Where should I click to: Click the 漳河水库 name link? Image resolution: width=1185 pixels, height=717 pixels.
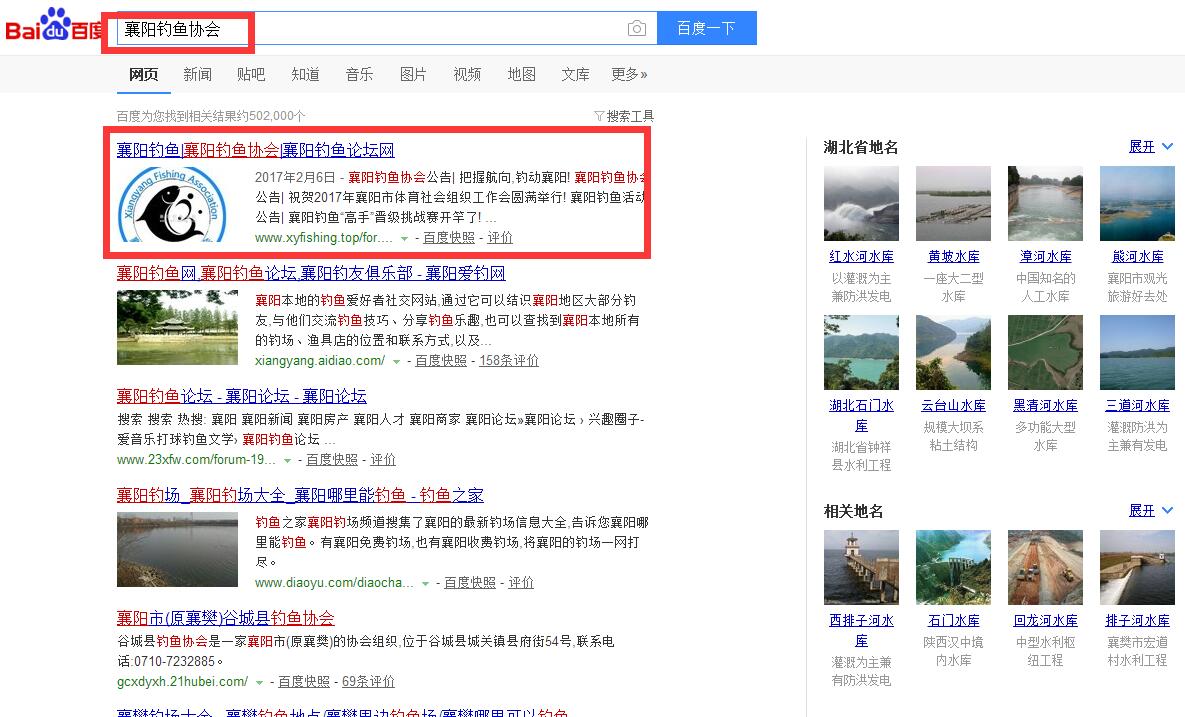click(x=1045, y=257)
